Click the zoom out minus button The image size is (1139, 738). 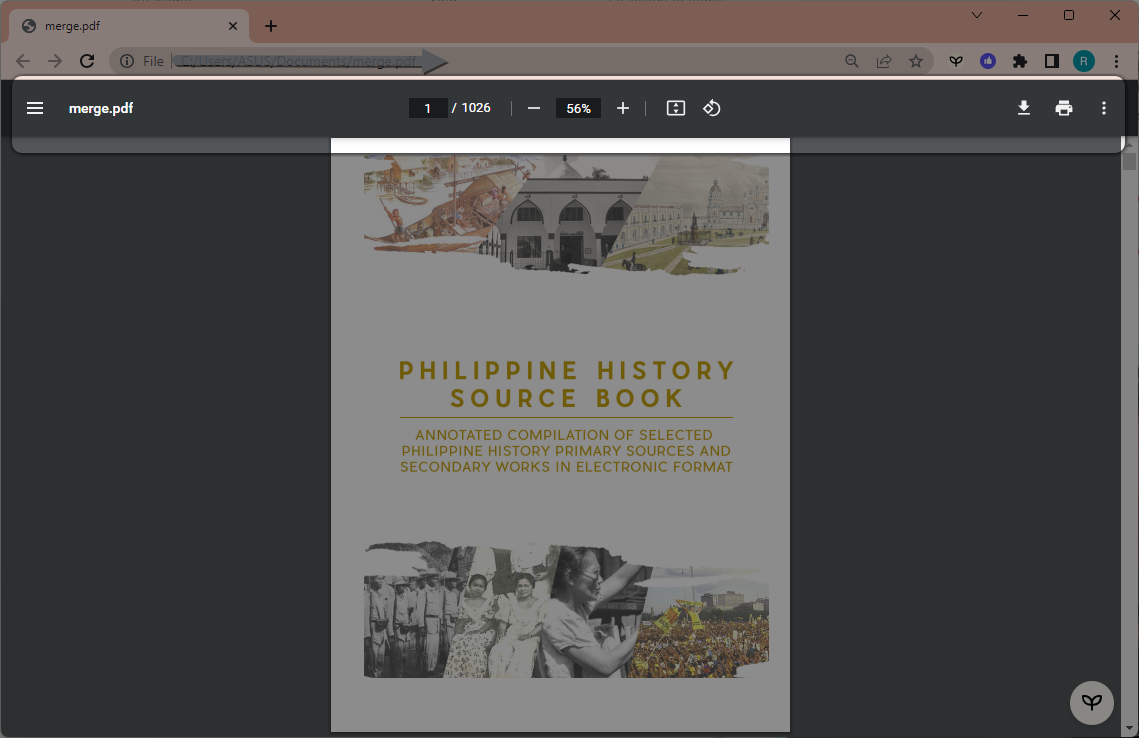pos(534,108)
